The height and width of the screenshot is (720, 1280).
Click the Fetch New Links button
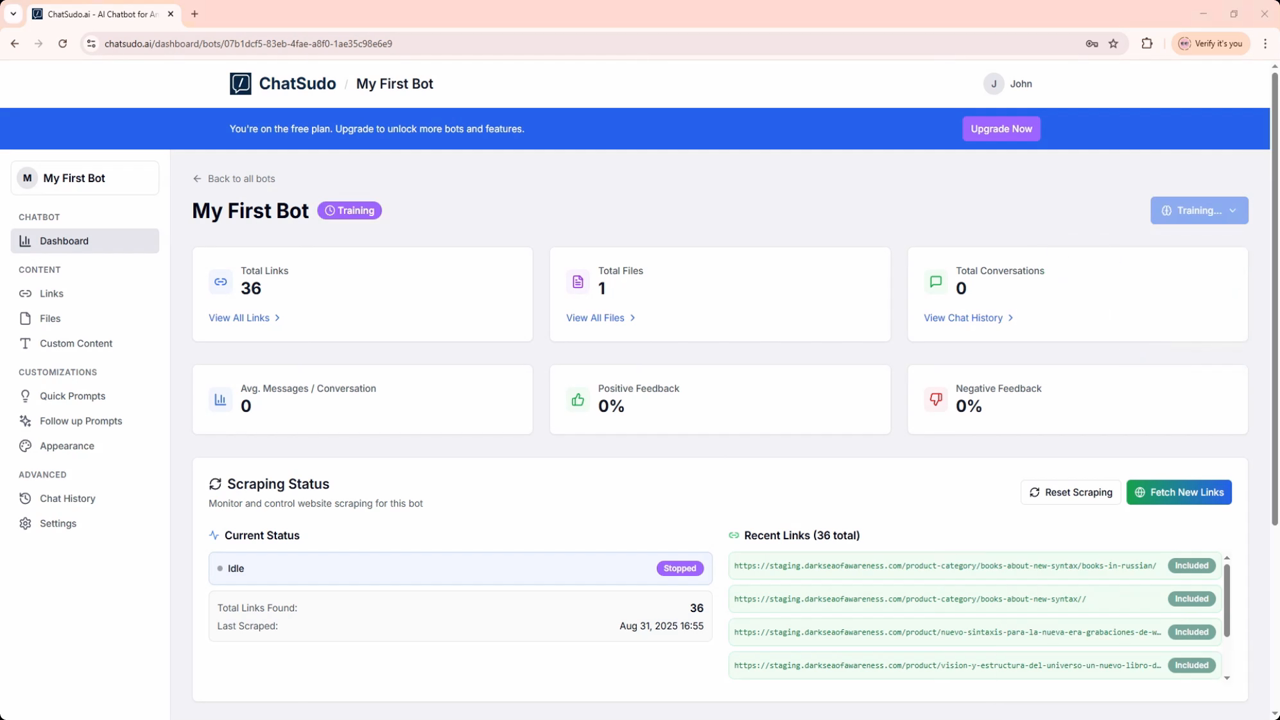click(x=1179, y=492)
